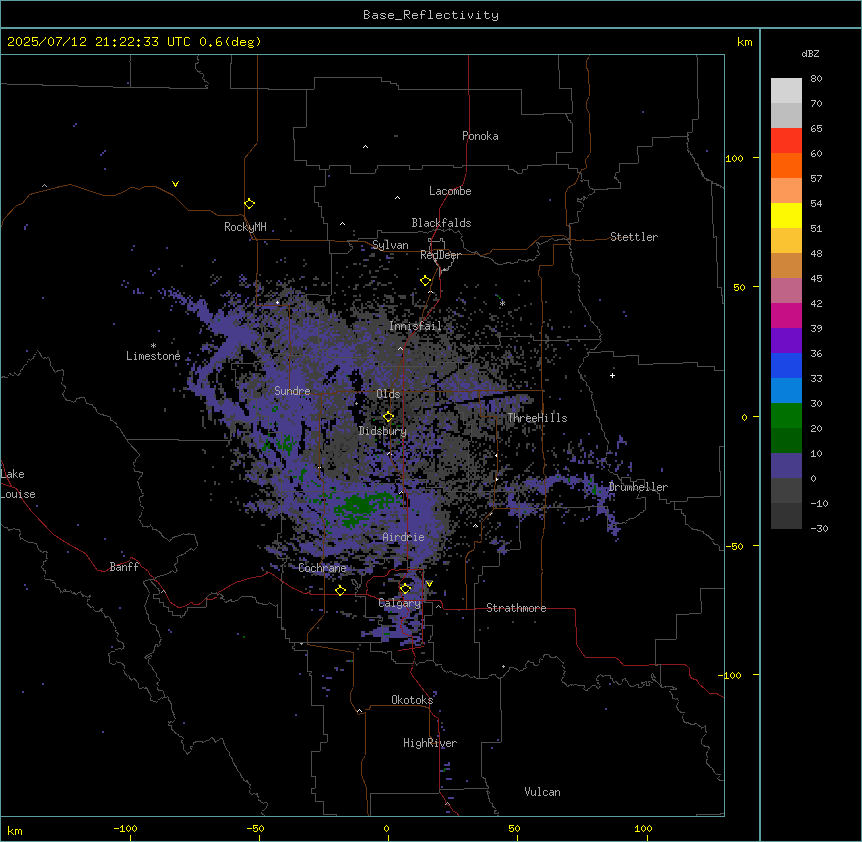Click the white plus marker north of Drumheller
This screenshot has width=862, height=842.
[612, 375]
